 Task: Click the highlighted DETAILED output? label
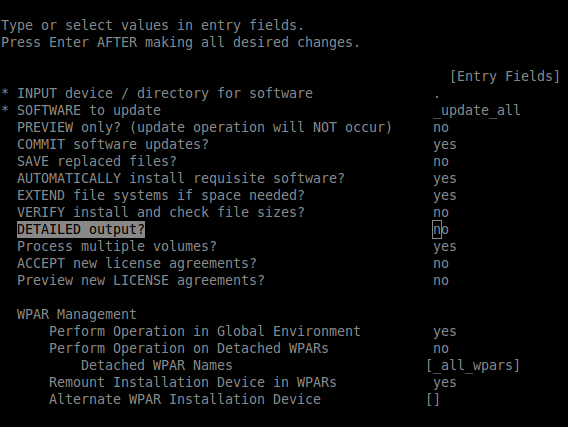[x=81, y=230]
